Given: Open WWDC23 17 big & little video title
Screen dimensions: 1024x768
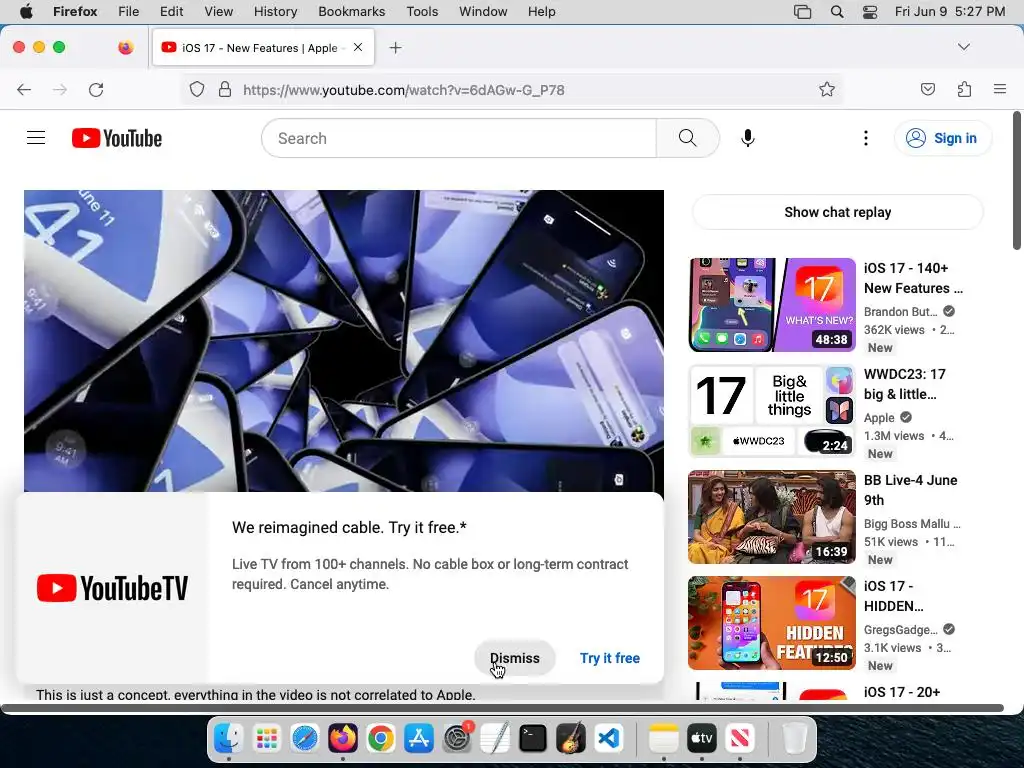Looking at the screenshot, I should (x=904, y=384).
